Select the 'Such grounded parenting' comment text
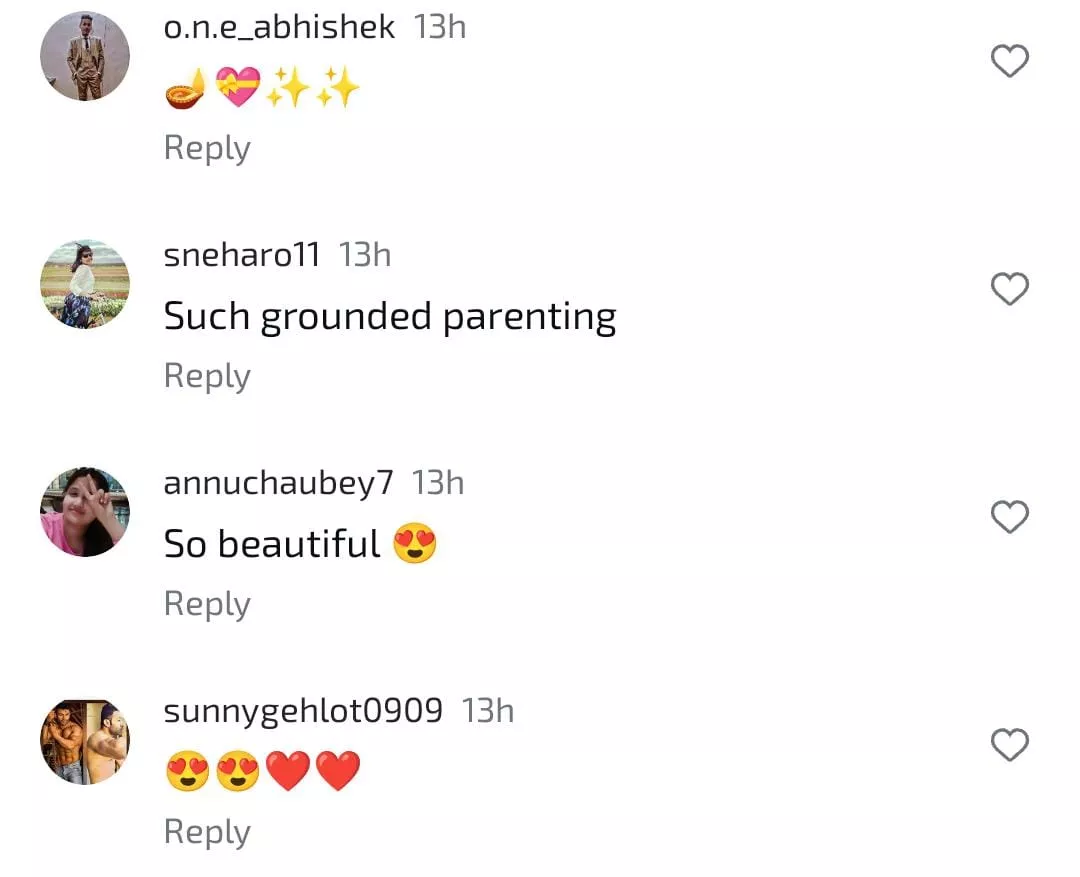This screenshot has height=877, width=1080. [x=389, y=317]
